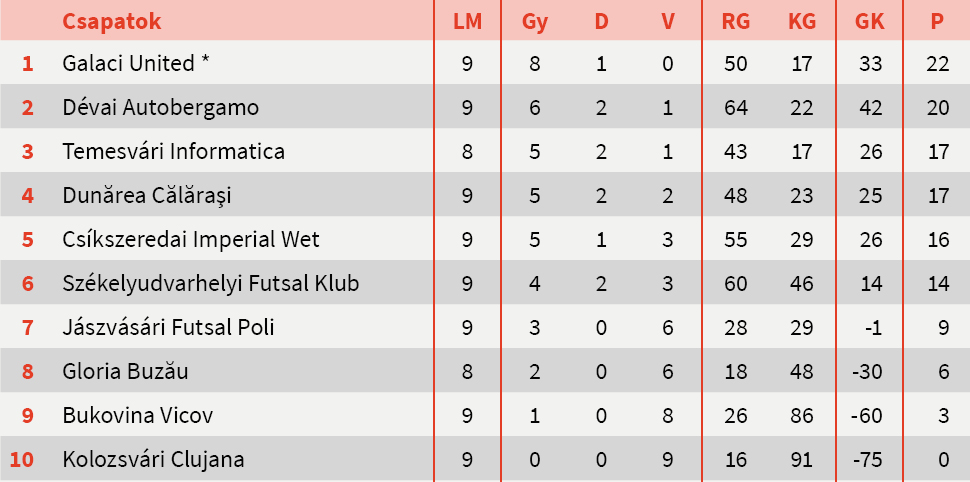Select the D column header
Image resolution: width=970 pixels, height=482 pixels.
tap(601, 21)
